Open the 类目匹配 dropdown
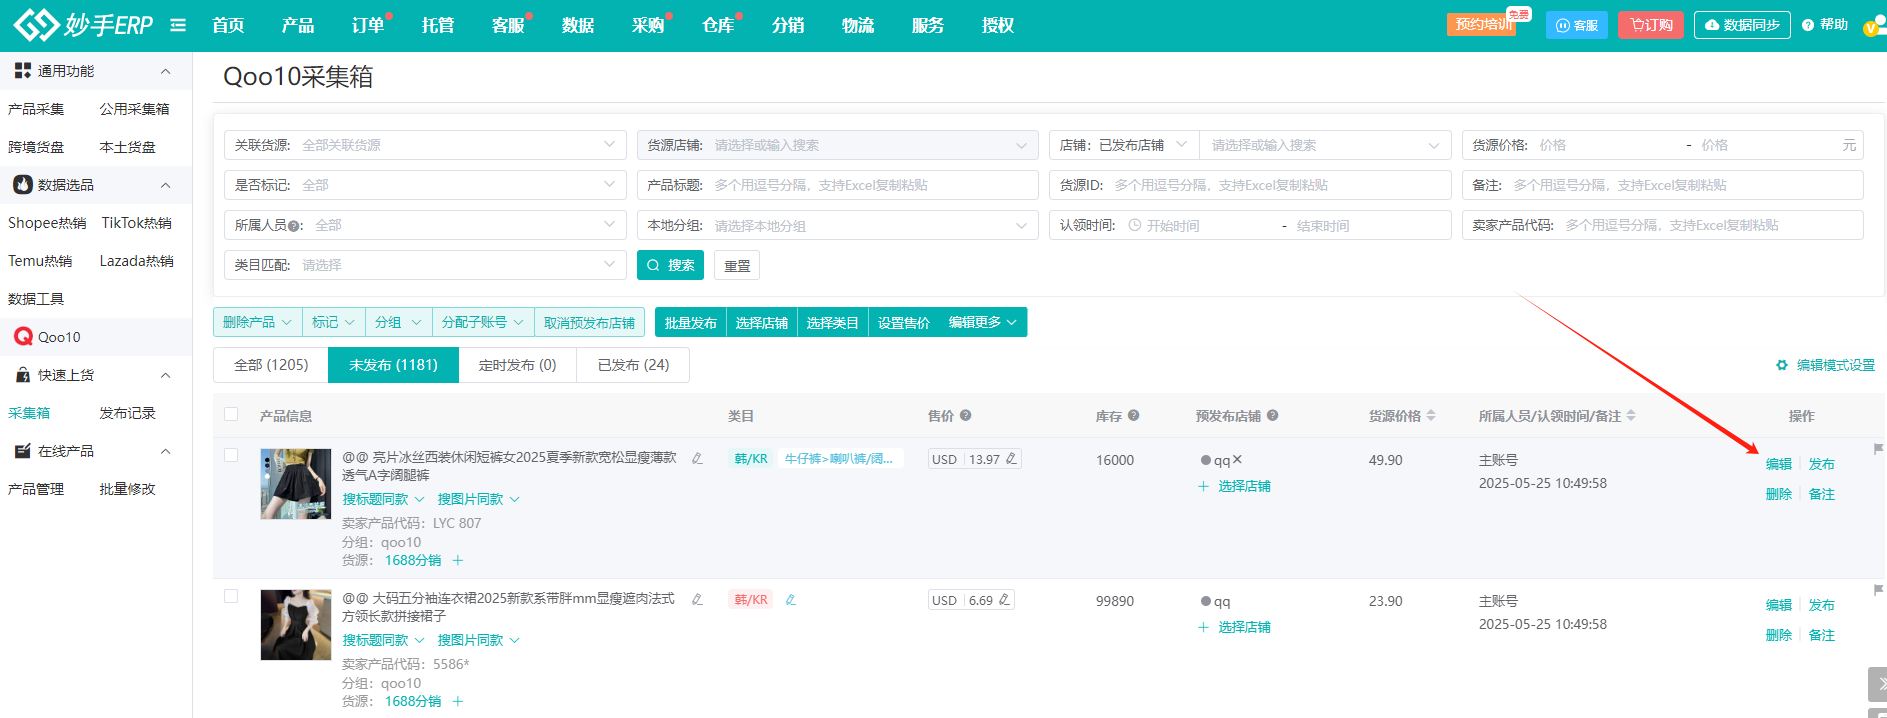This screenshot has width=1887, height=718. tap(425, 265)
